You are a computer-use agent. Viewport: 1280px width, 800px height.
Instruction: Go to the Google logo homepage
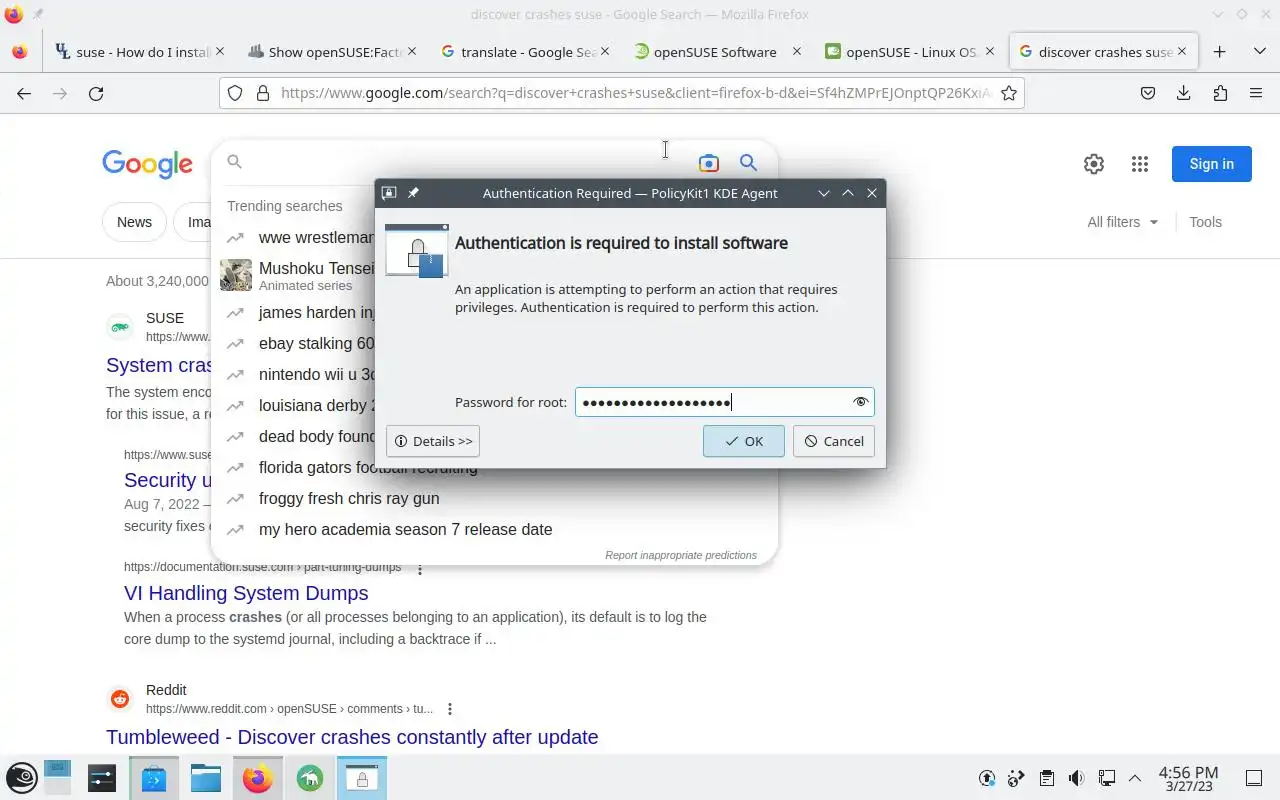pos(147,164)
